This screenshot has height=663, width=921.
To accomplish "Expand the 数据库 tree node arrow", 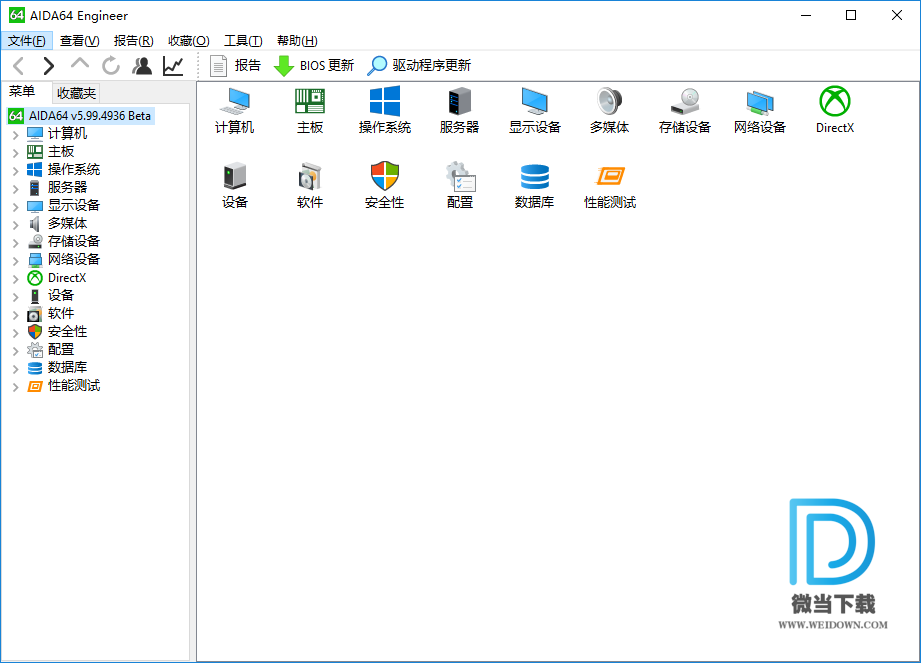I will pos(15,369).
